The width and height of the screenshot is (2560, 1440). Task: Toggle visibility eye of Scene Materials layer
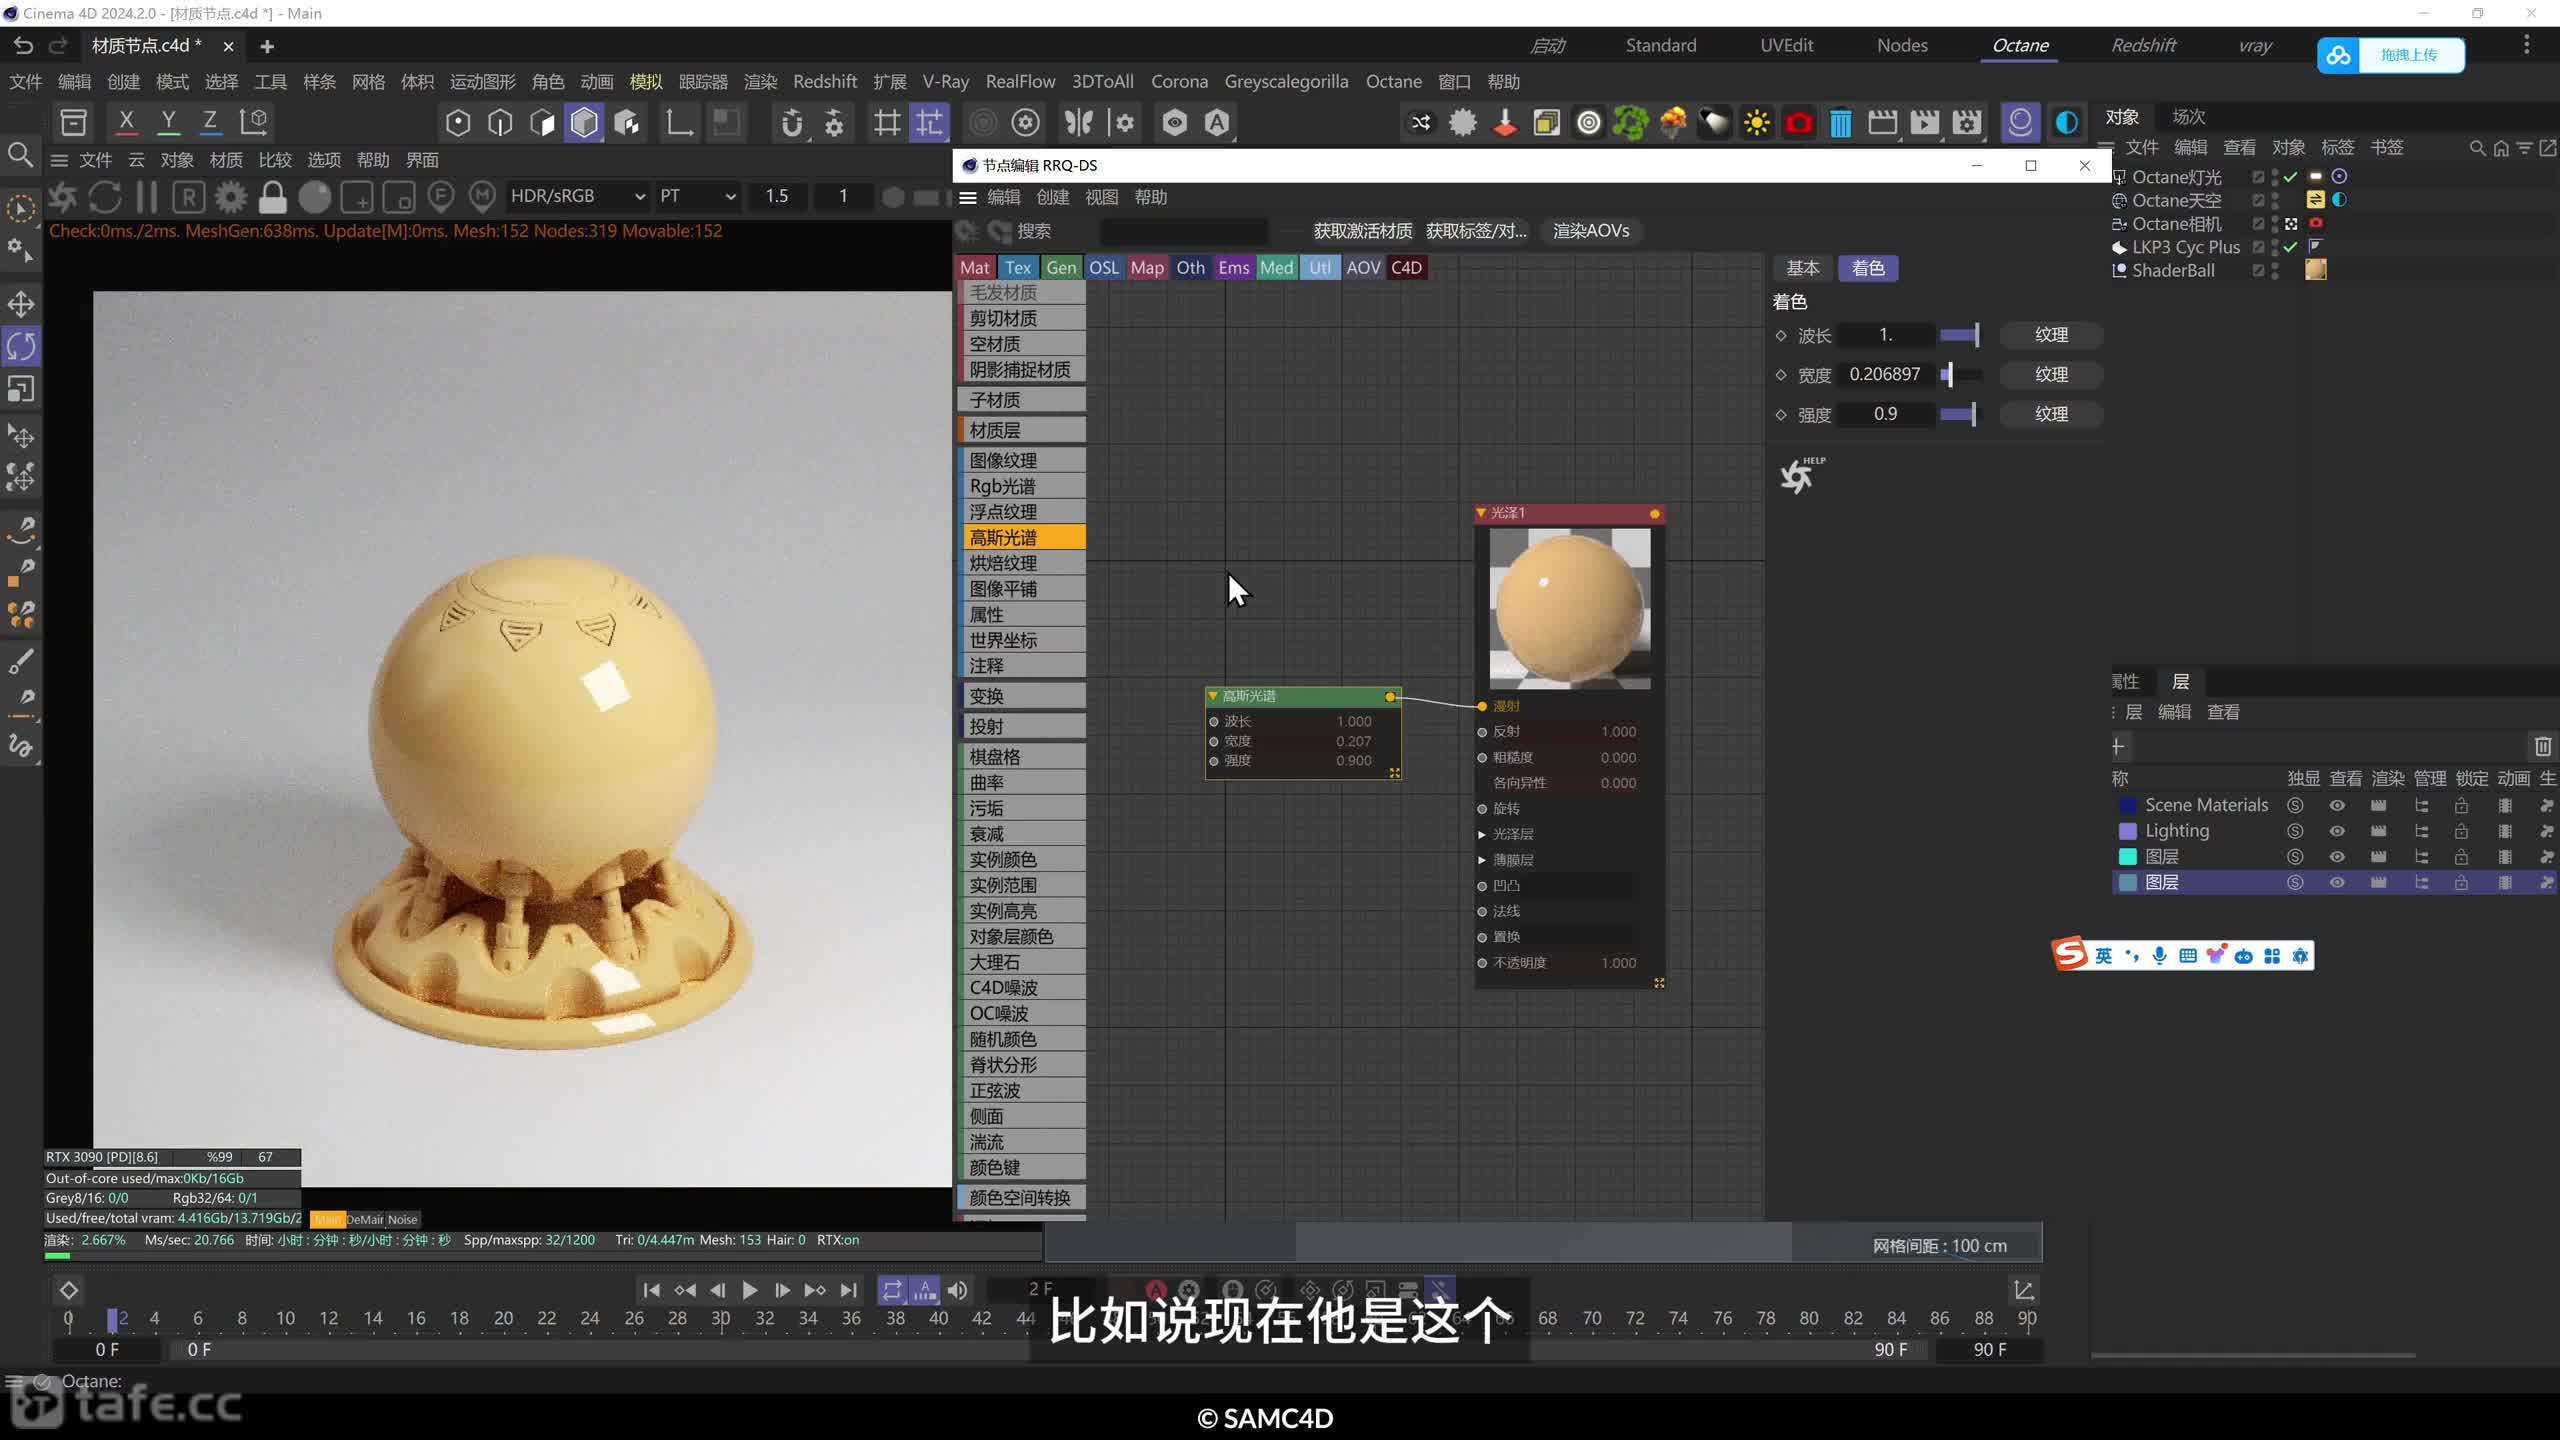[2337, 805]
